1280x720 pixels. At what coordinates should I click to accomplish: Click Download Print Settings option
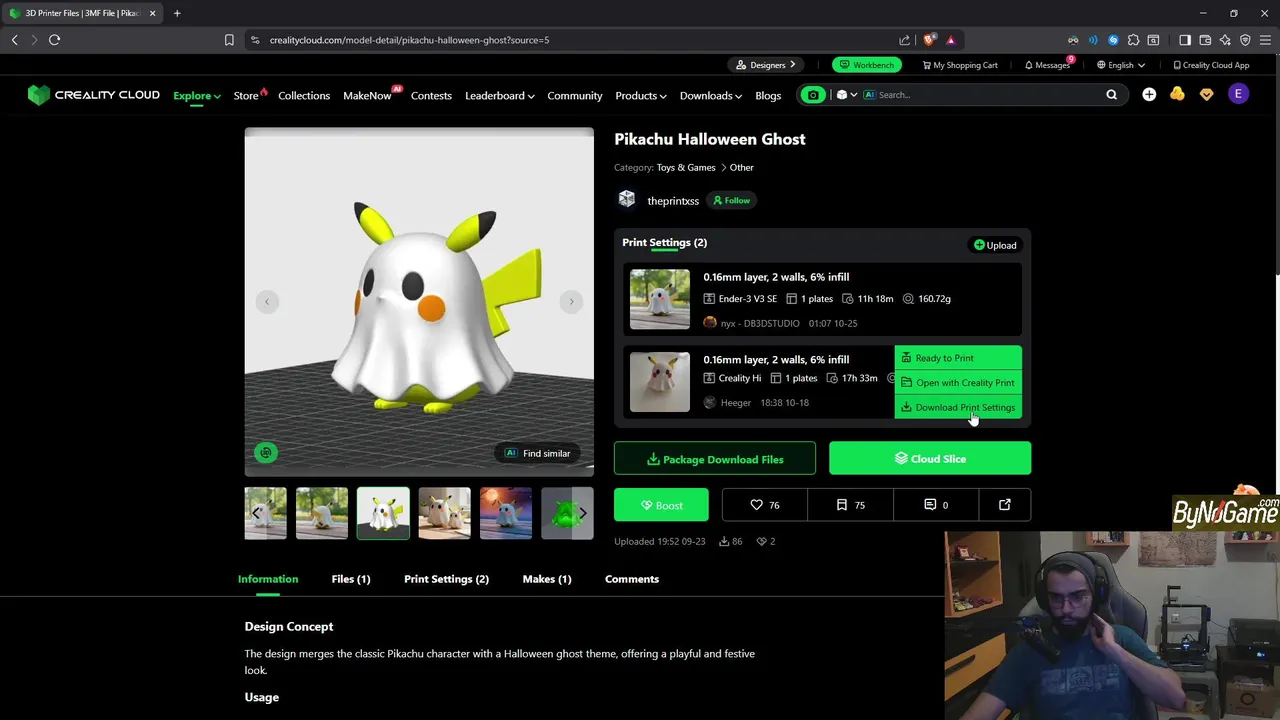[x=958, y=407]
